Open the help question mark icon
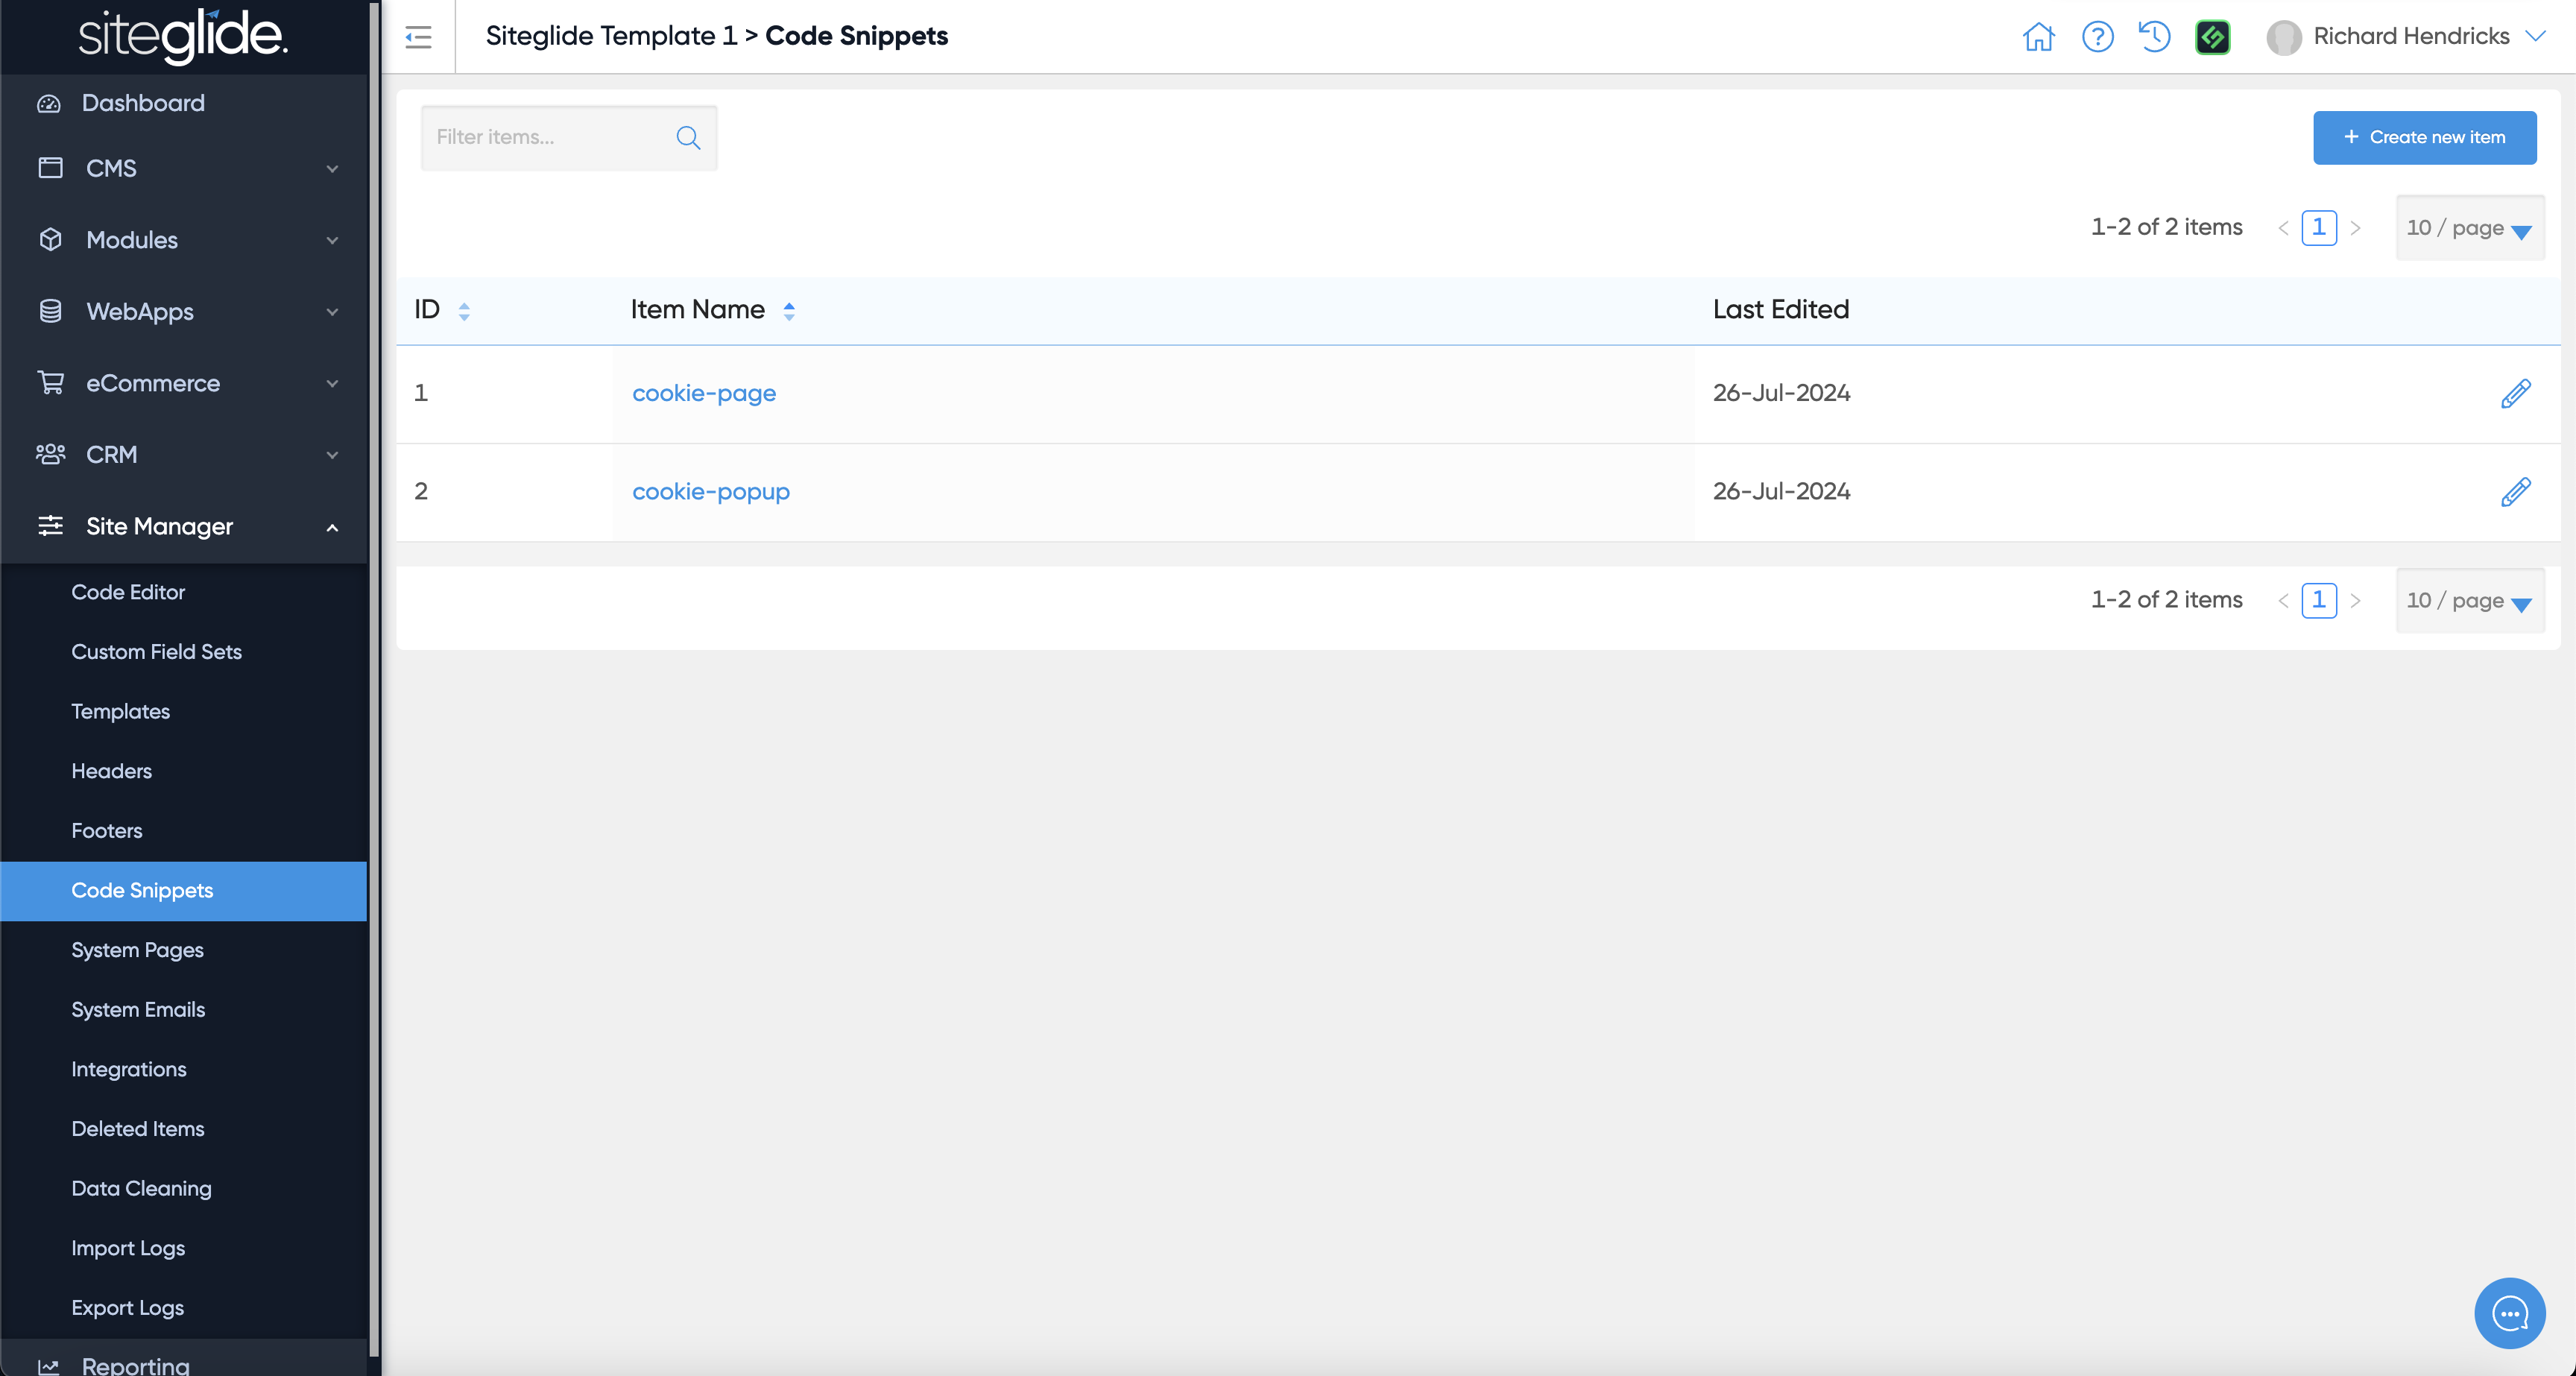This screenshot has height=1376, width=2576. pyautogui.click(x=2097, y=37)
